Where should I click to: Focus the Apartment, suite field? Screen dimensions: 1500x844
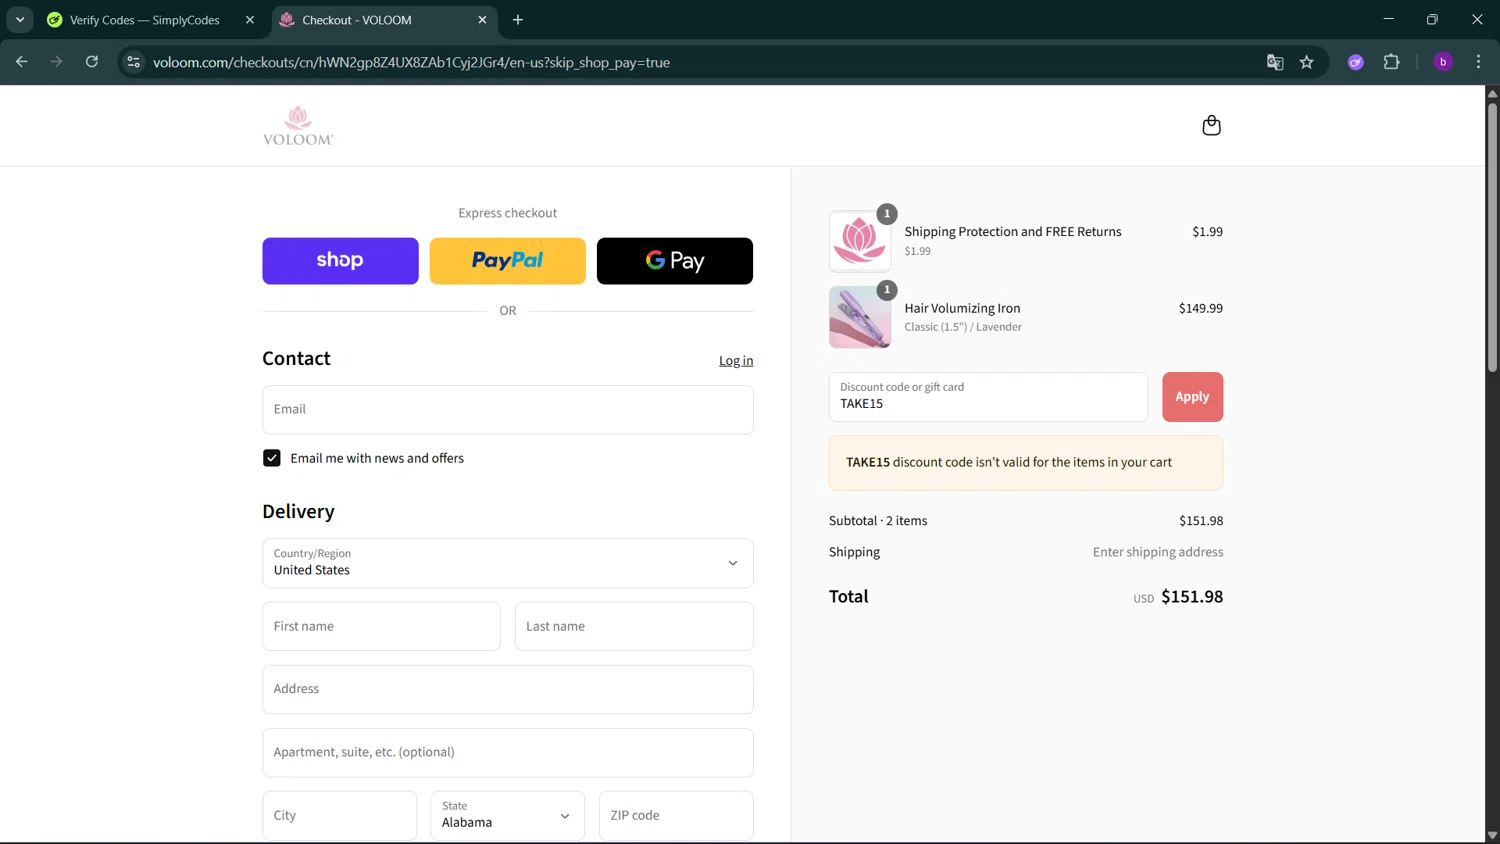pyautogui.click(x=508, y=752)
